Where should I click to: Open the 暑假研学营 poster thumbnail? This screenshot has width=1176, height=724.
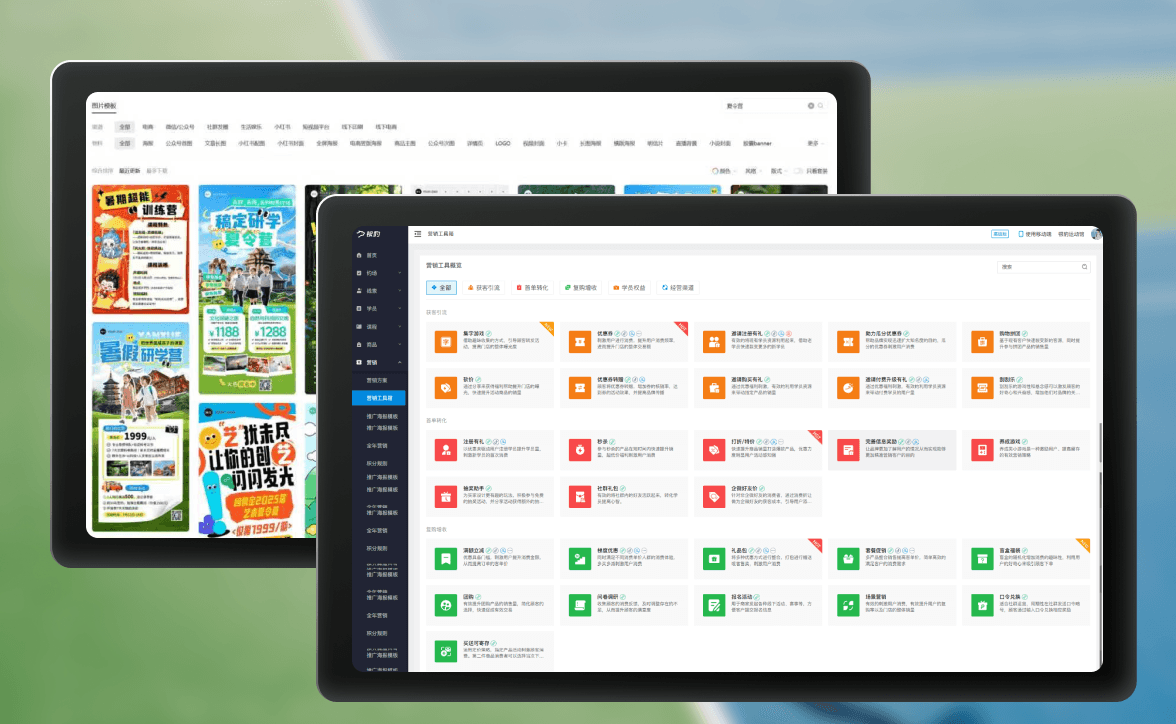coord(140,427)
